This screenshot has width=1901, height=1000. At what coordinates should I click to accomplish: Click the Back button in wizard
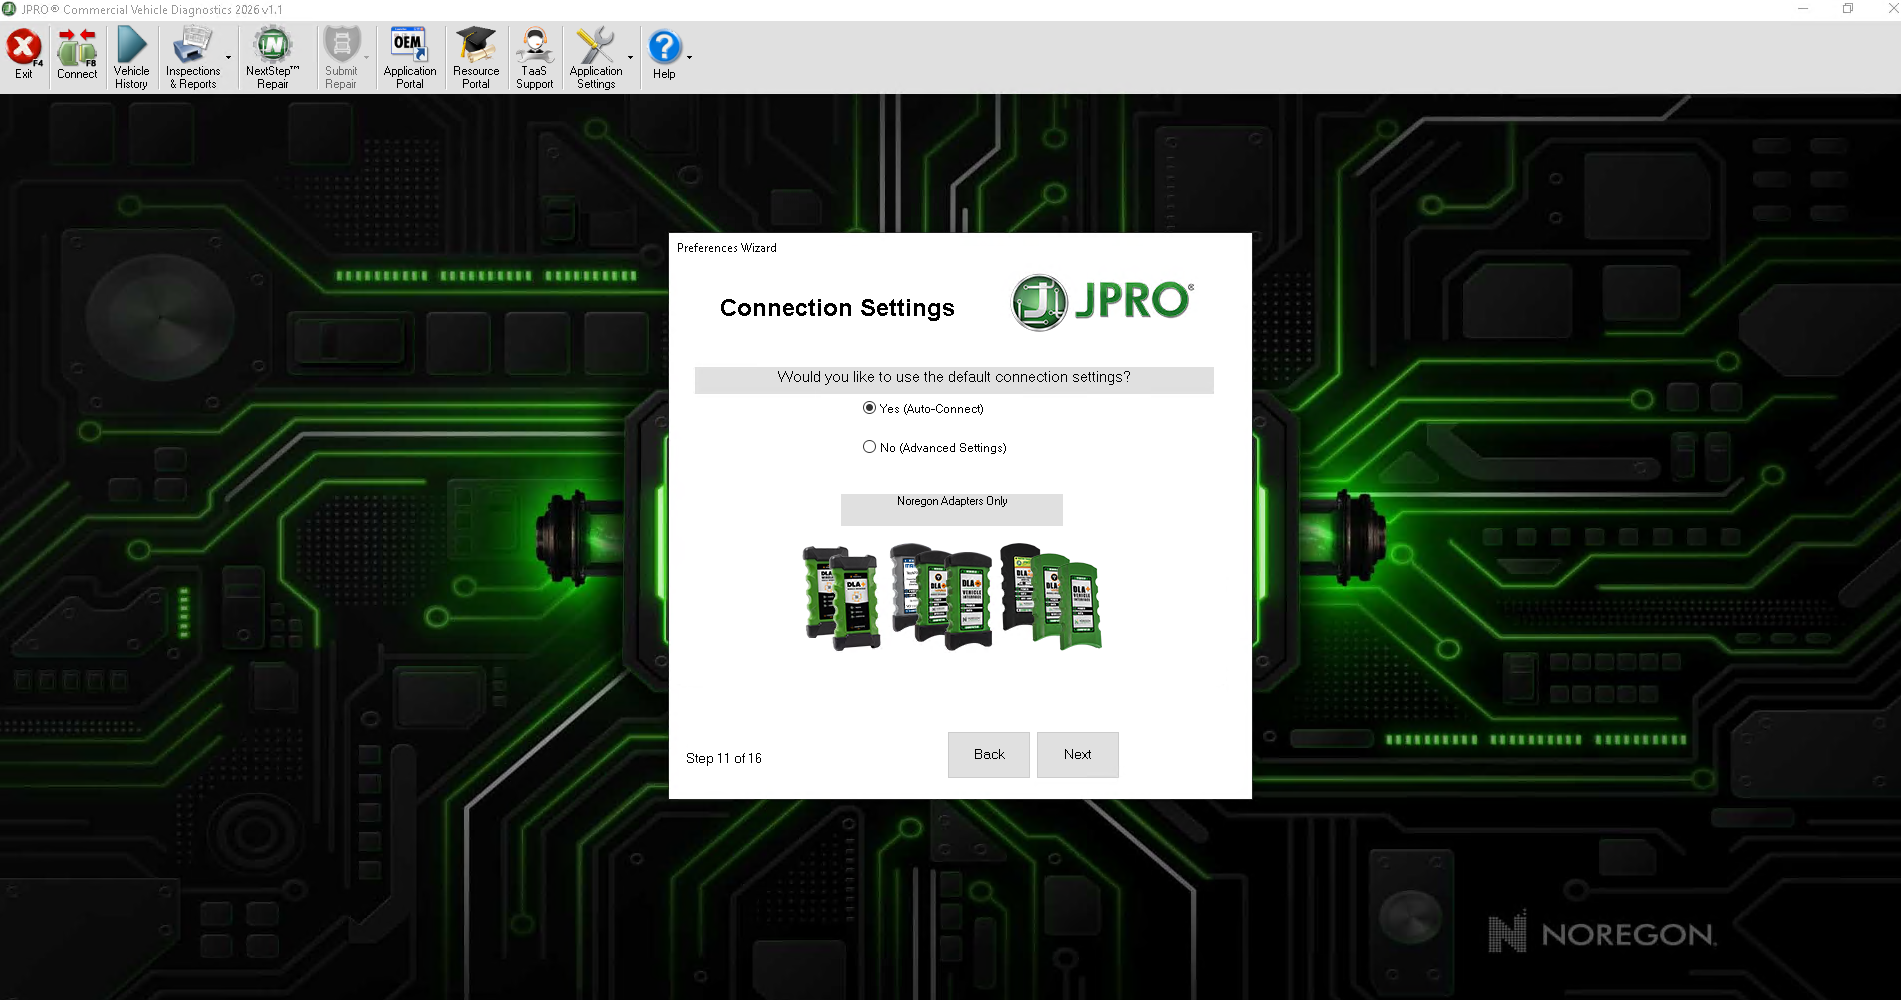[989, 755]
